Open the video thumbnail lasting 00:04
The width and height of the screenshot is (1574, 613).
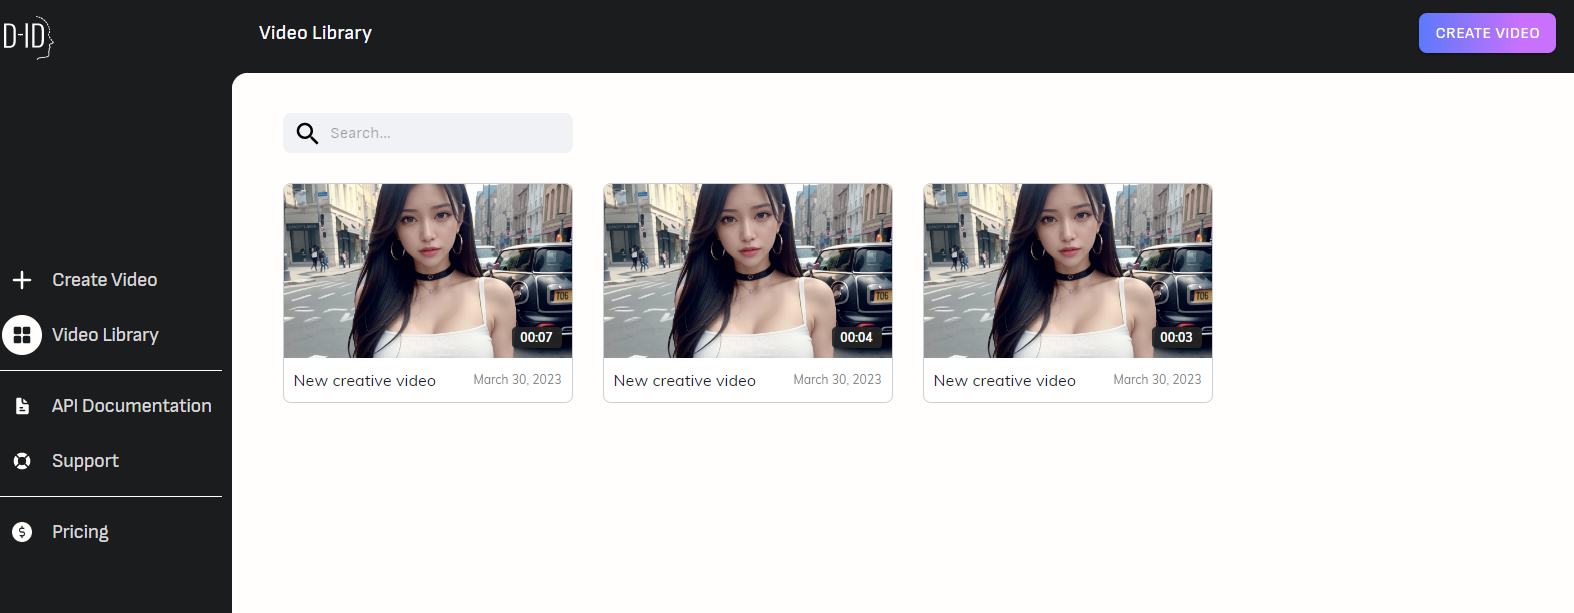click(748, 271)
